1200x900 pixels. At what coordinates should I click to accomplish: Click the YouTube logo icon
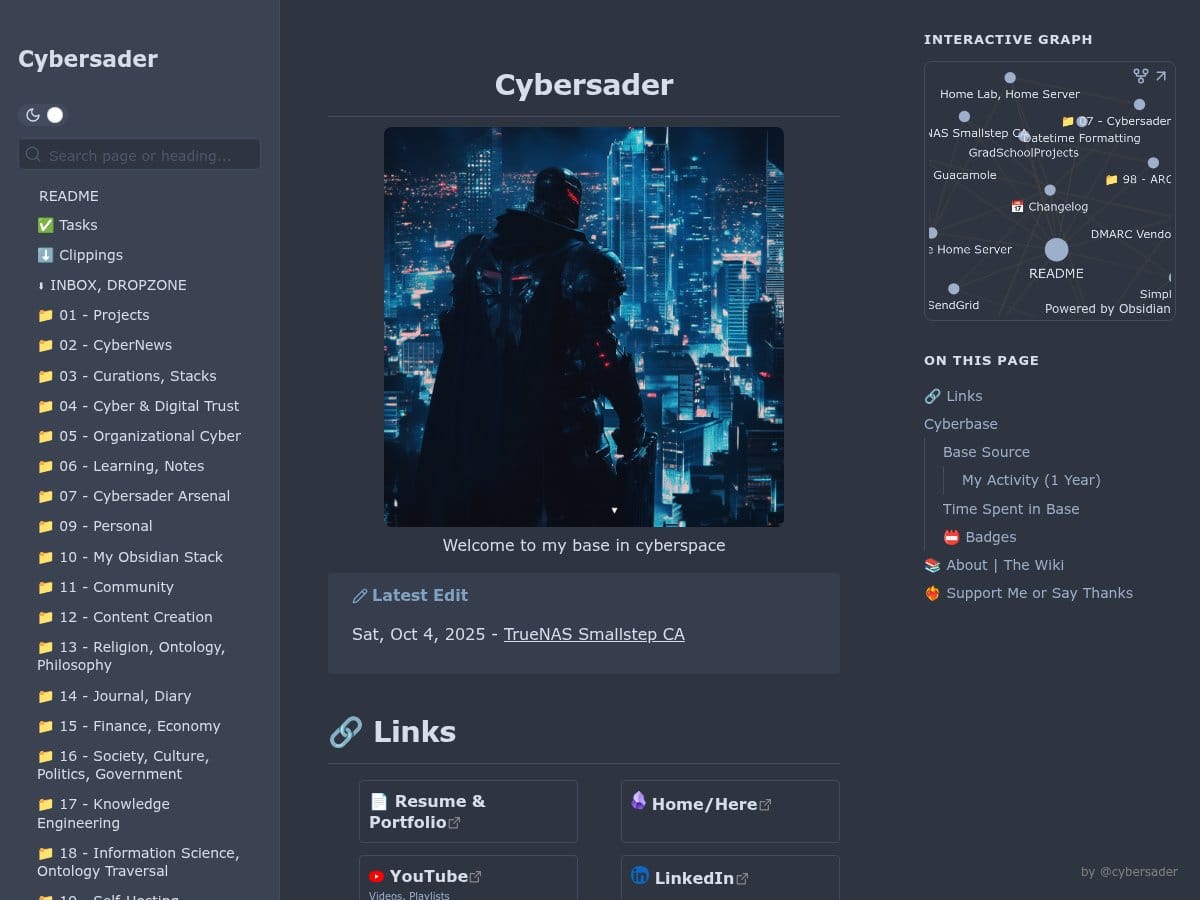tap(376, 877)
